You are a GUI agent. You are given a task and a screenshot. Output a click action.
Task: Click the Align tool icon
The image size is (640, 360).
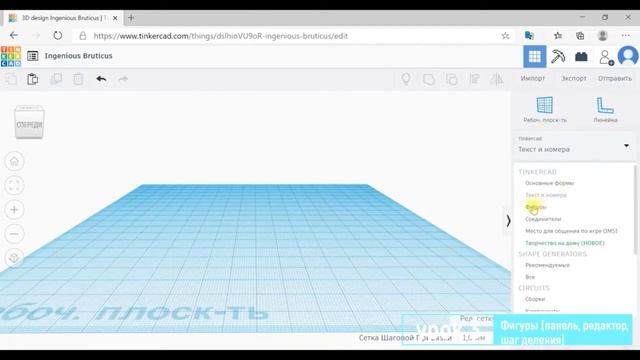pyautogui.click(x=474, y=79)
